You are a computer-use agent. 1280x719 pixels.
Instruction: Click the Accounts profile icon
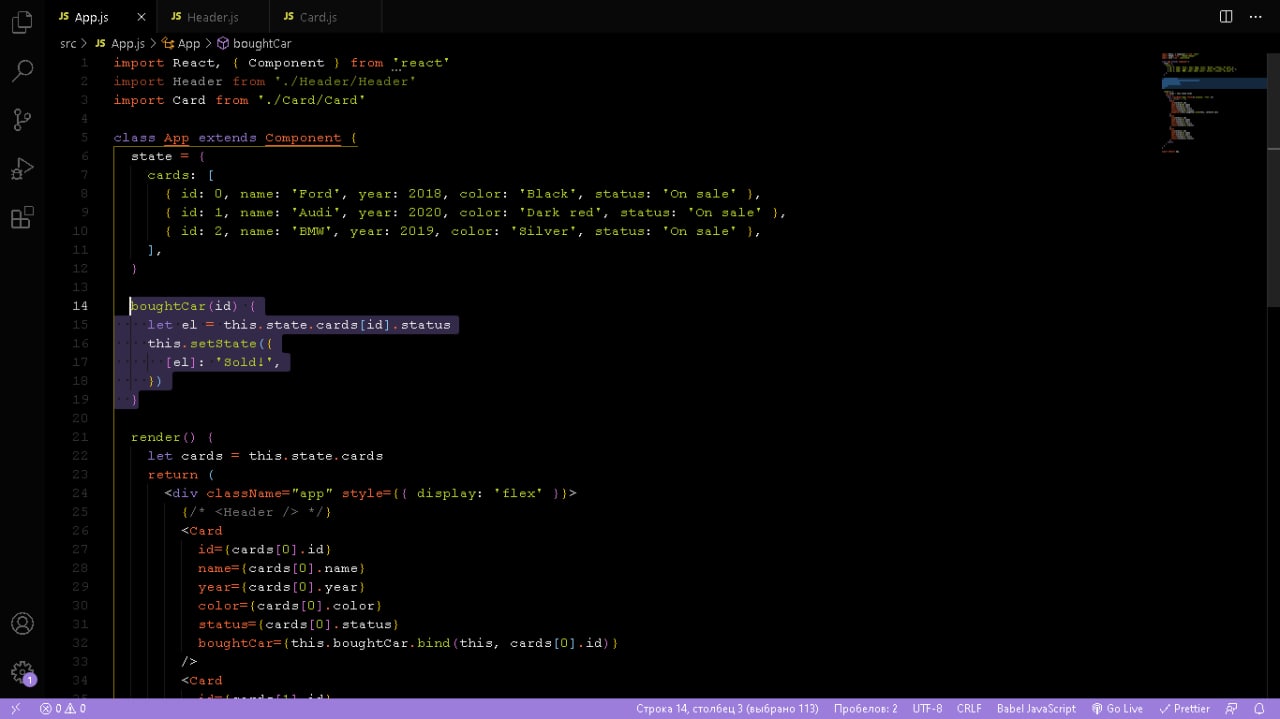pos(22,624)
